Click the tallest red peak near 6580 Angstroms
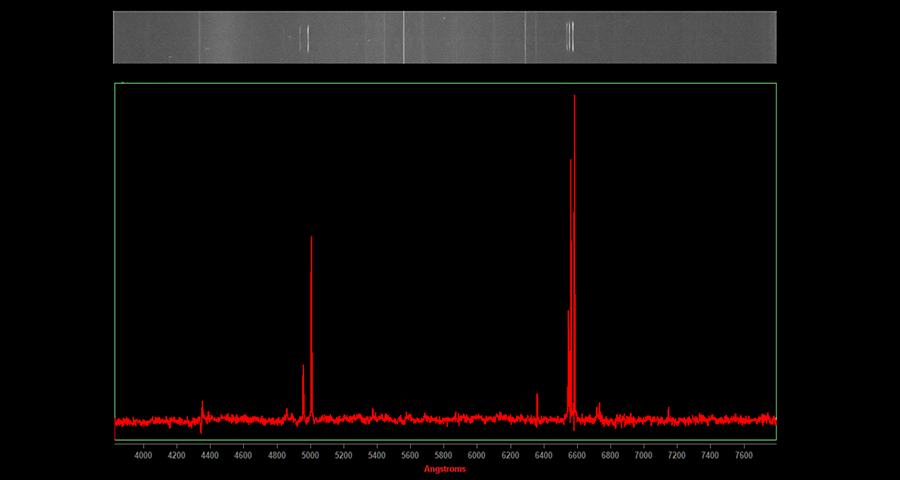This screenshot has width=900, height=480. [574, 100]
